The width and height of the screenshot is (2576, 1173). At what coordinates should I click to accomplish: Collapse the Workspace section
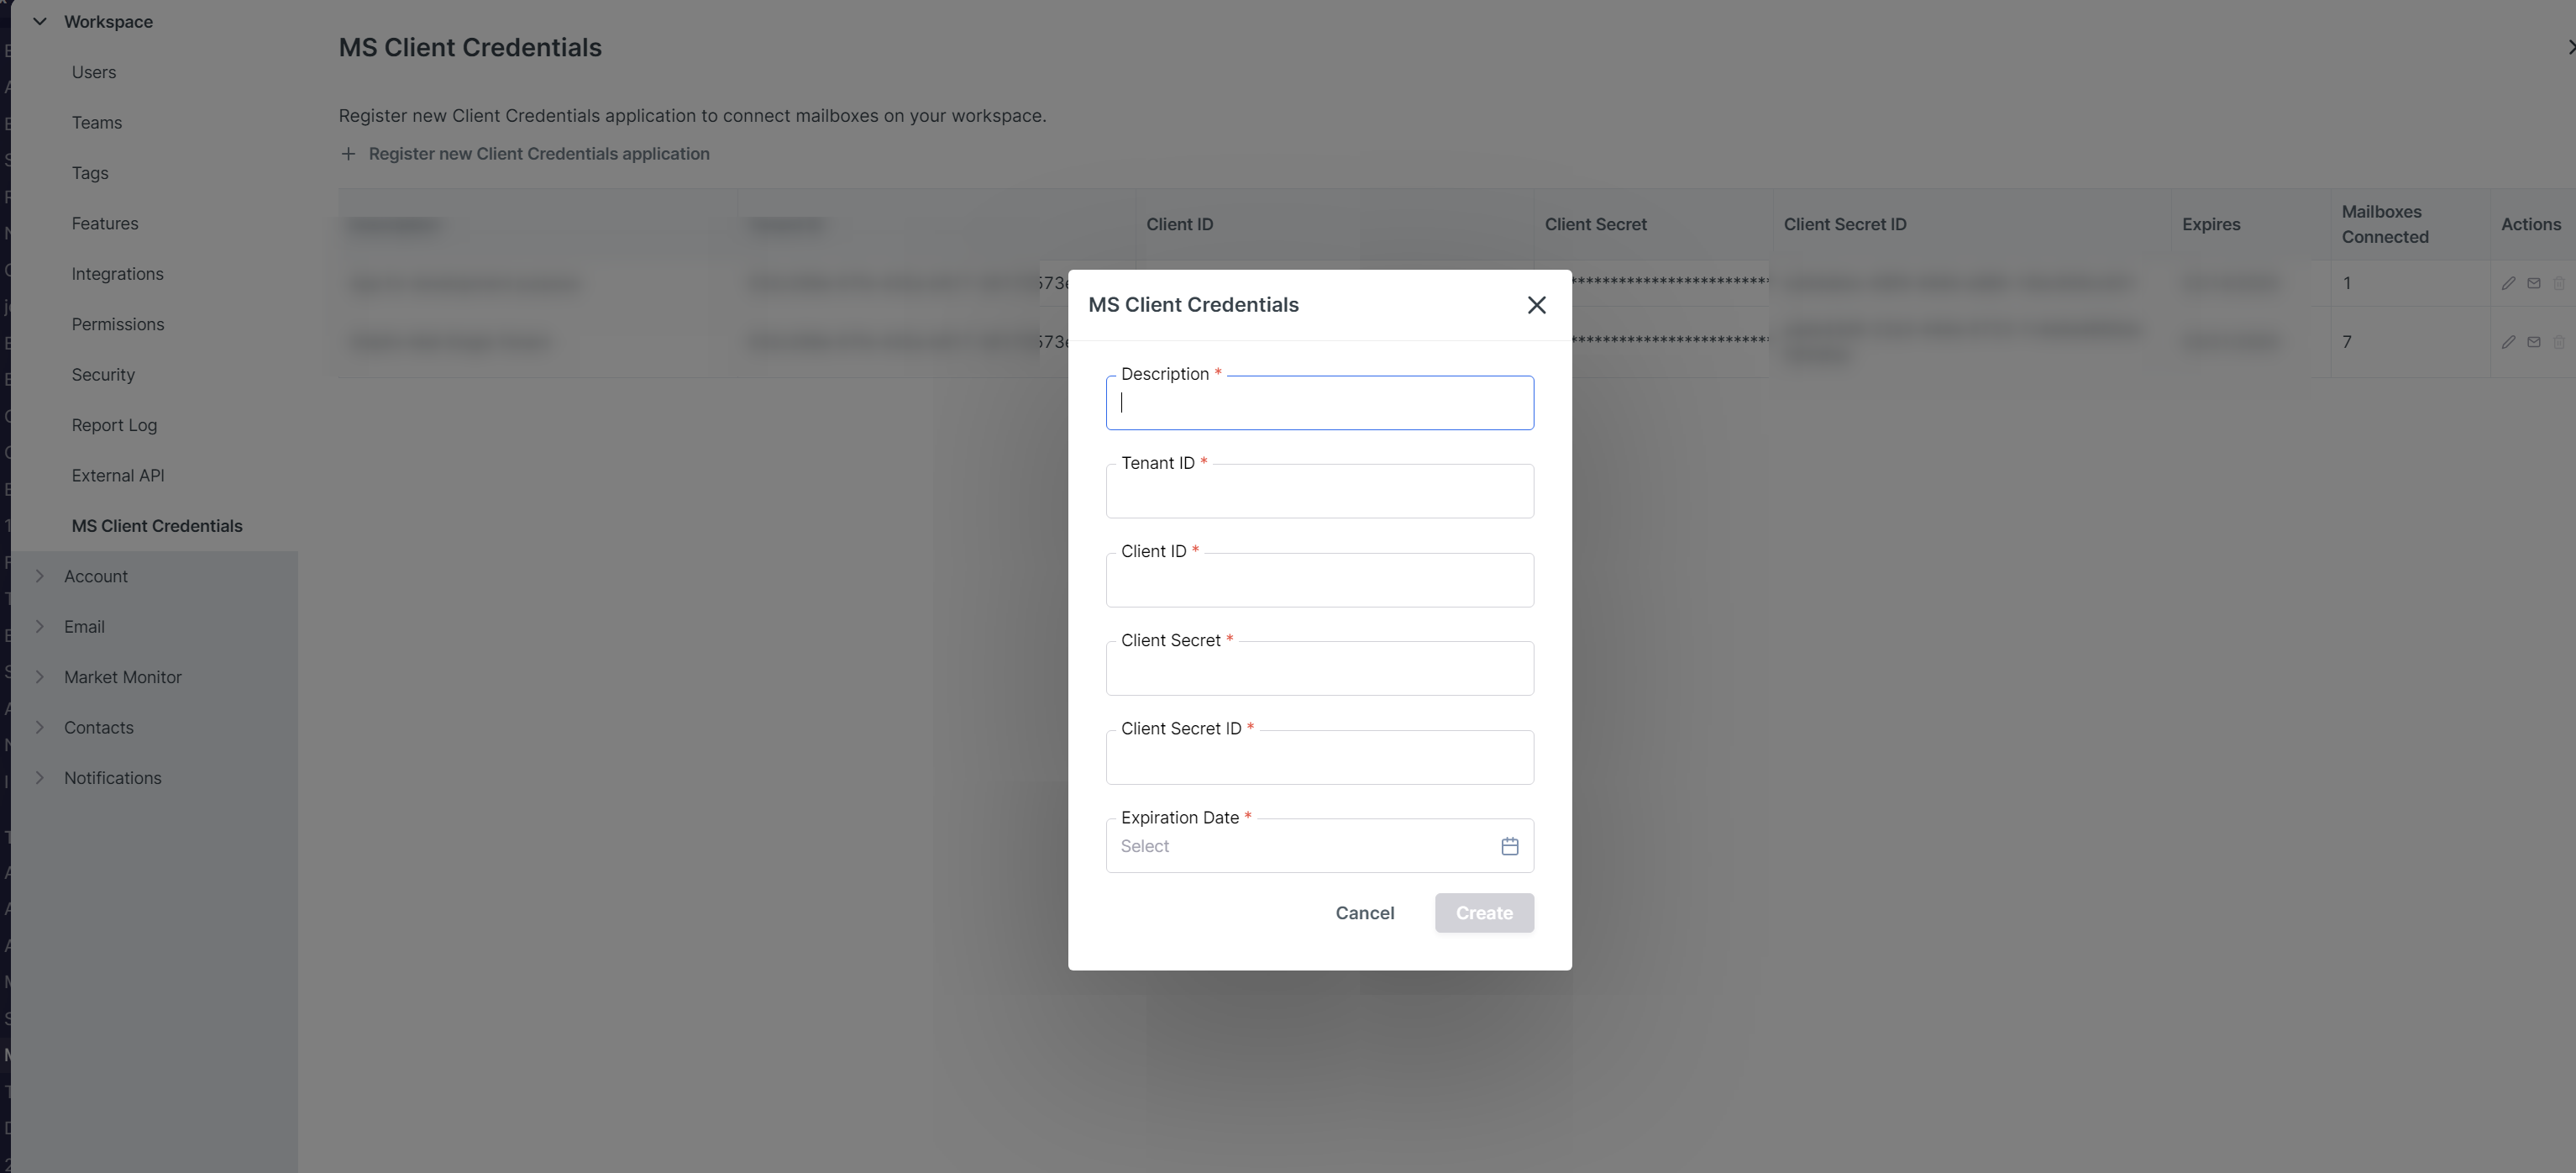pos(40,21)
